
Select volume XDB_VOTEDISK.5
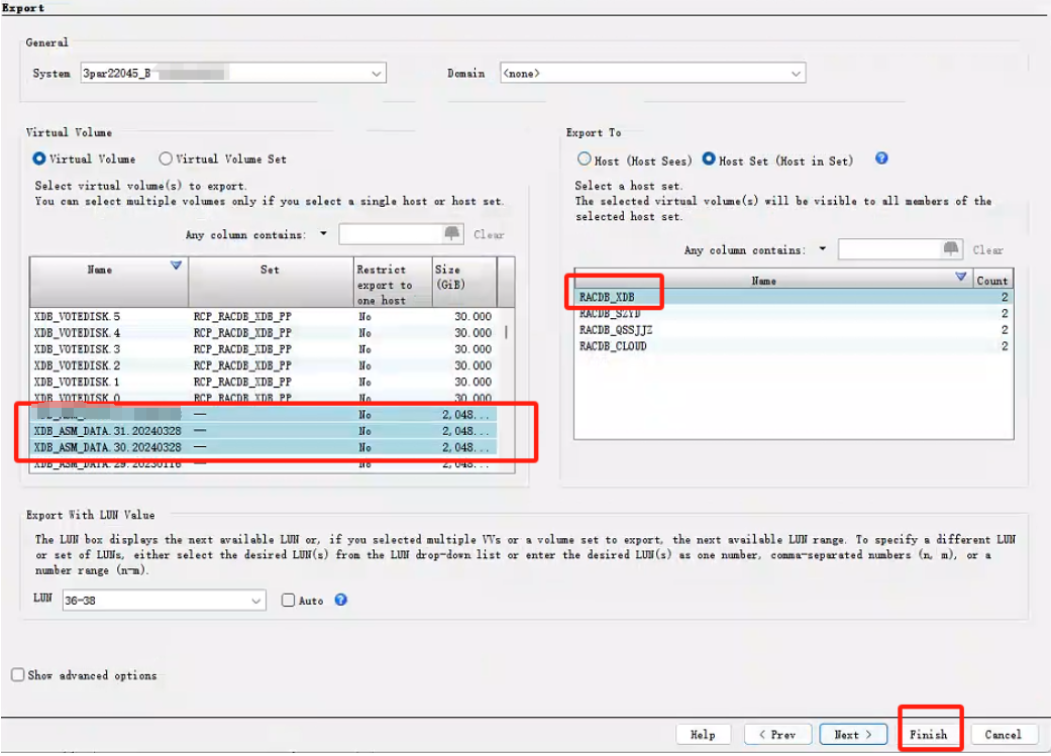263,316
